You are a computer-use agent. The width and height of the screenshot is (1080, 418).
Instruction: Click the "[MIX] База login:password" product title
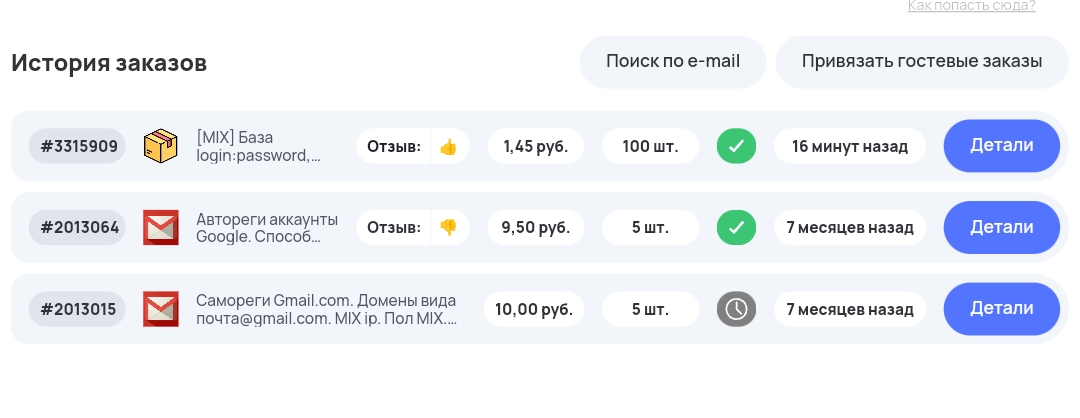point(259,146)
